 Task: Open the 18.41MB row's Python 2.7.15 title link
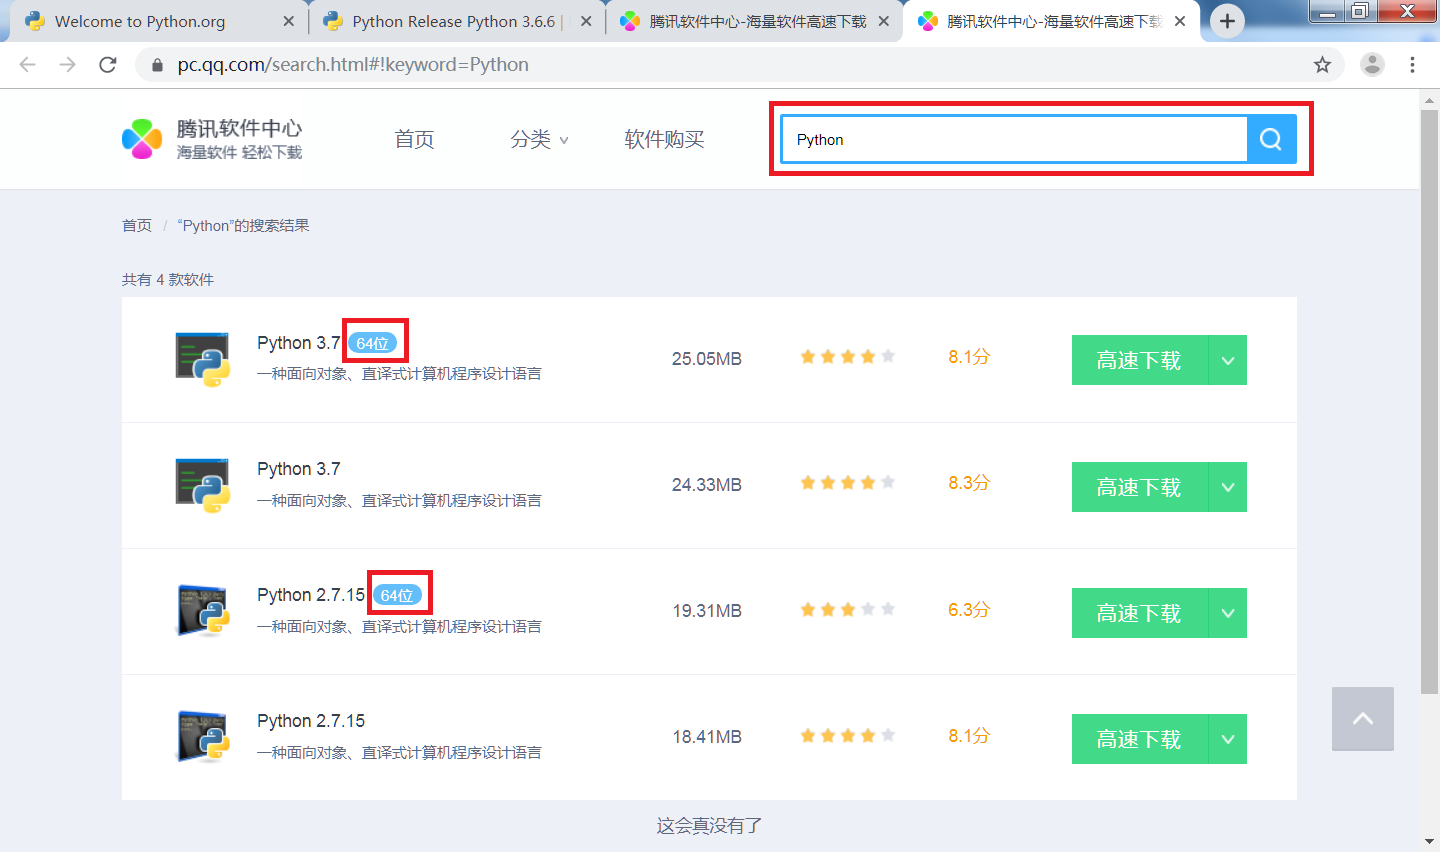coord(310,721)
